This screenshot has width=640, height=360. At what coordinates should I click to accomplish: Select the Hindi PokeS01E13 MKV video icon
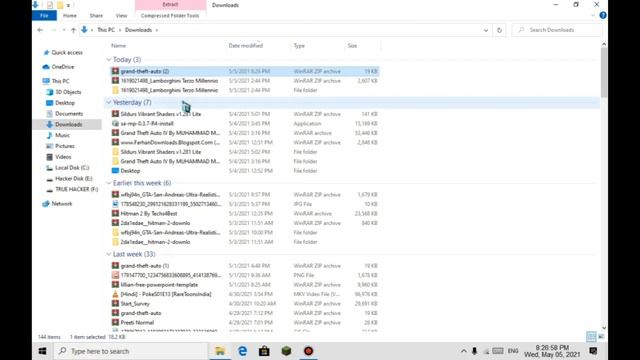click(x=116, y=294)
